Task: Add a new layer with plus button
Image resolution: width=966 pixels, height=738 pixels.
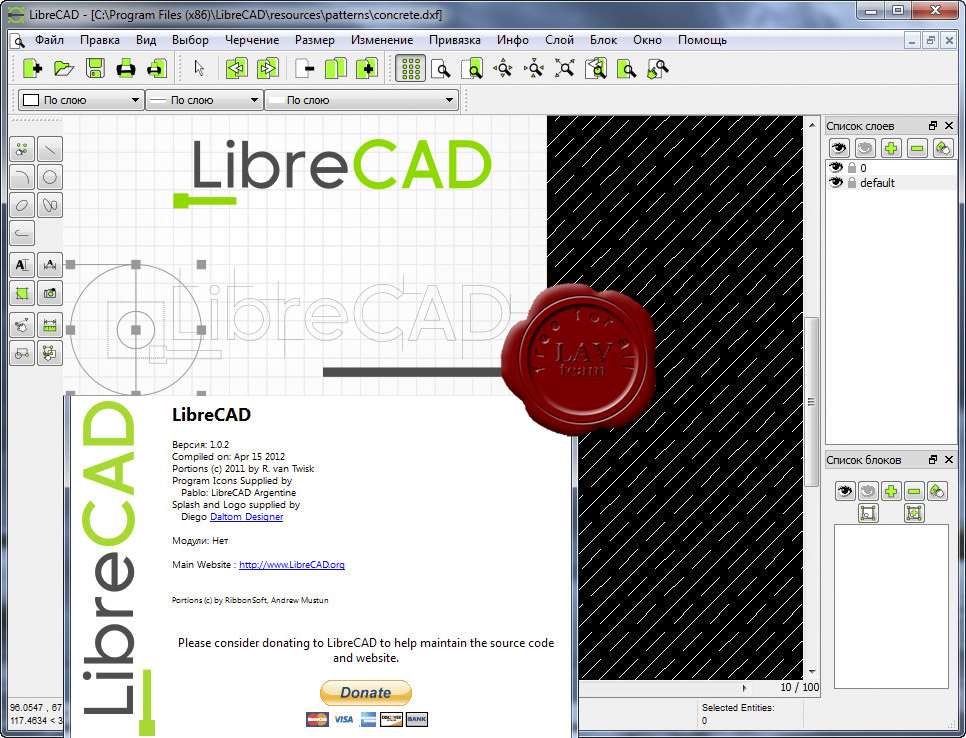Action: tap(891, 148)
